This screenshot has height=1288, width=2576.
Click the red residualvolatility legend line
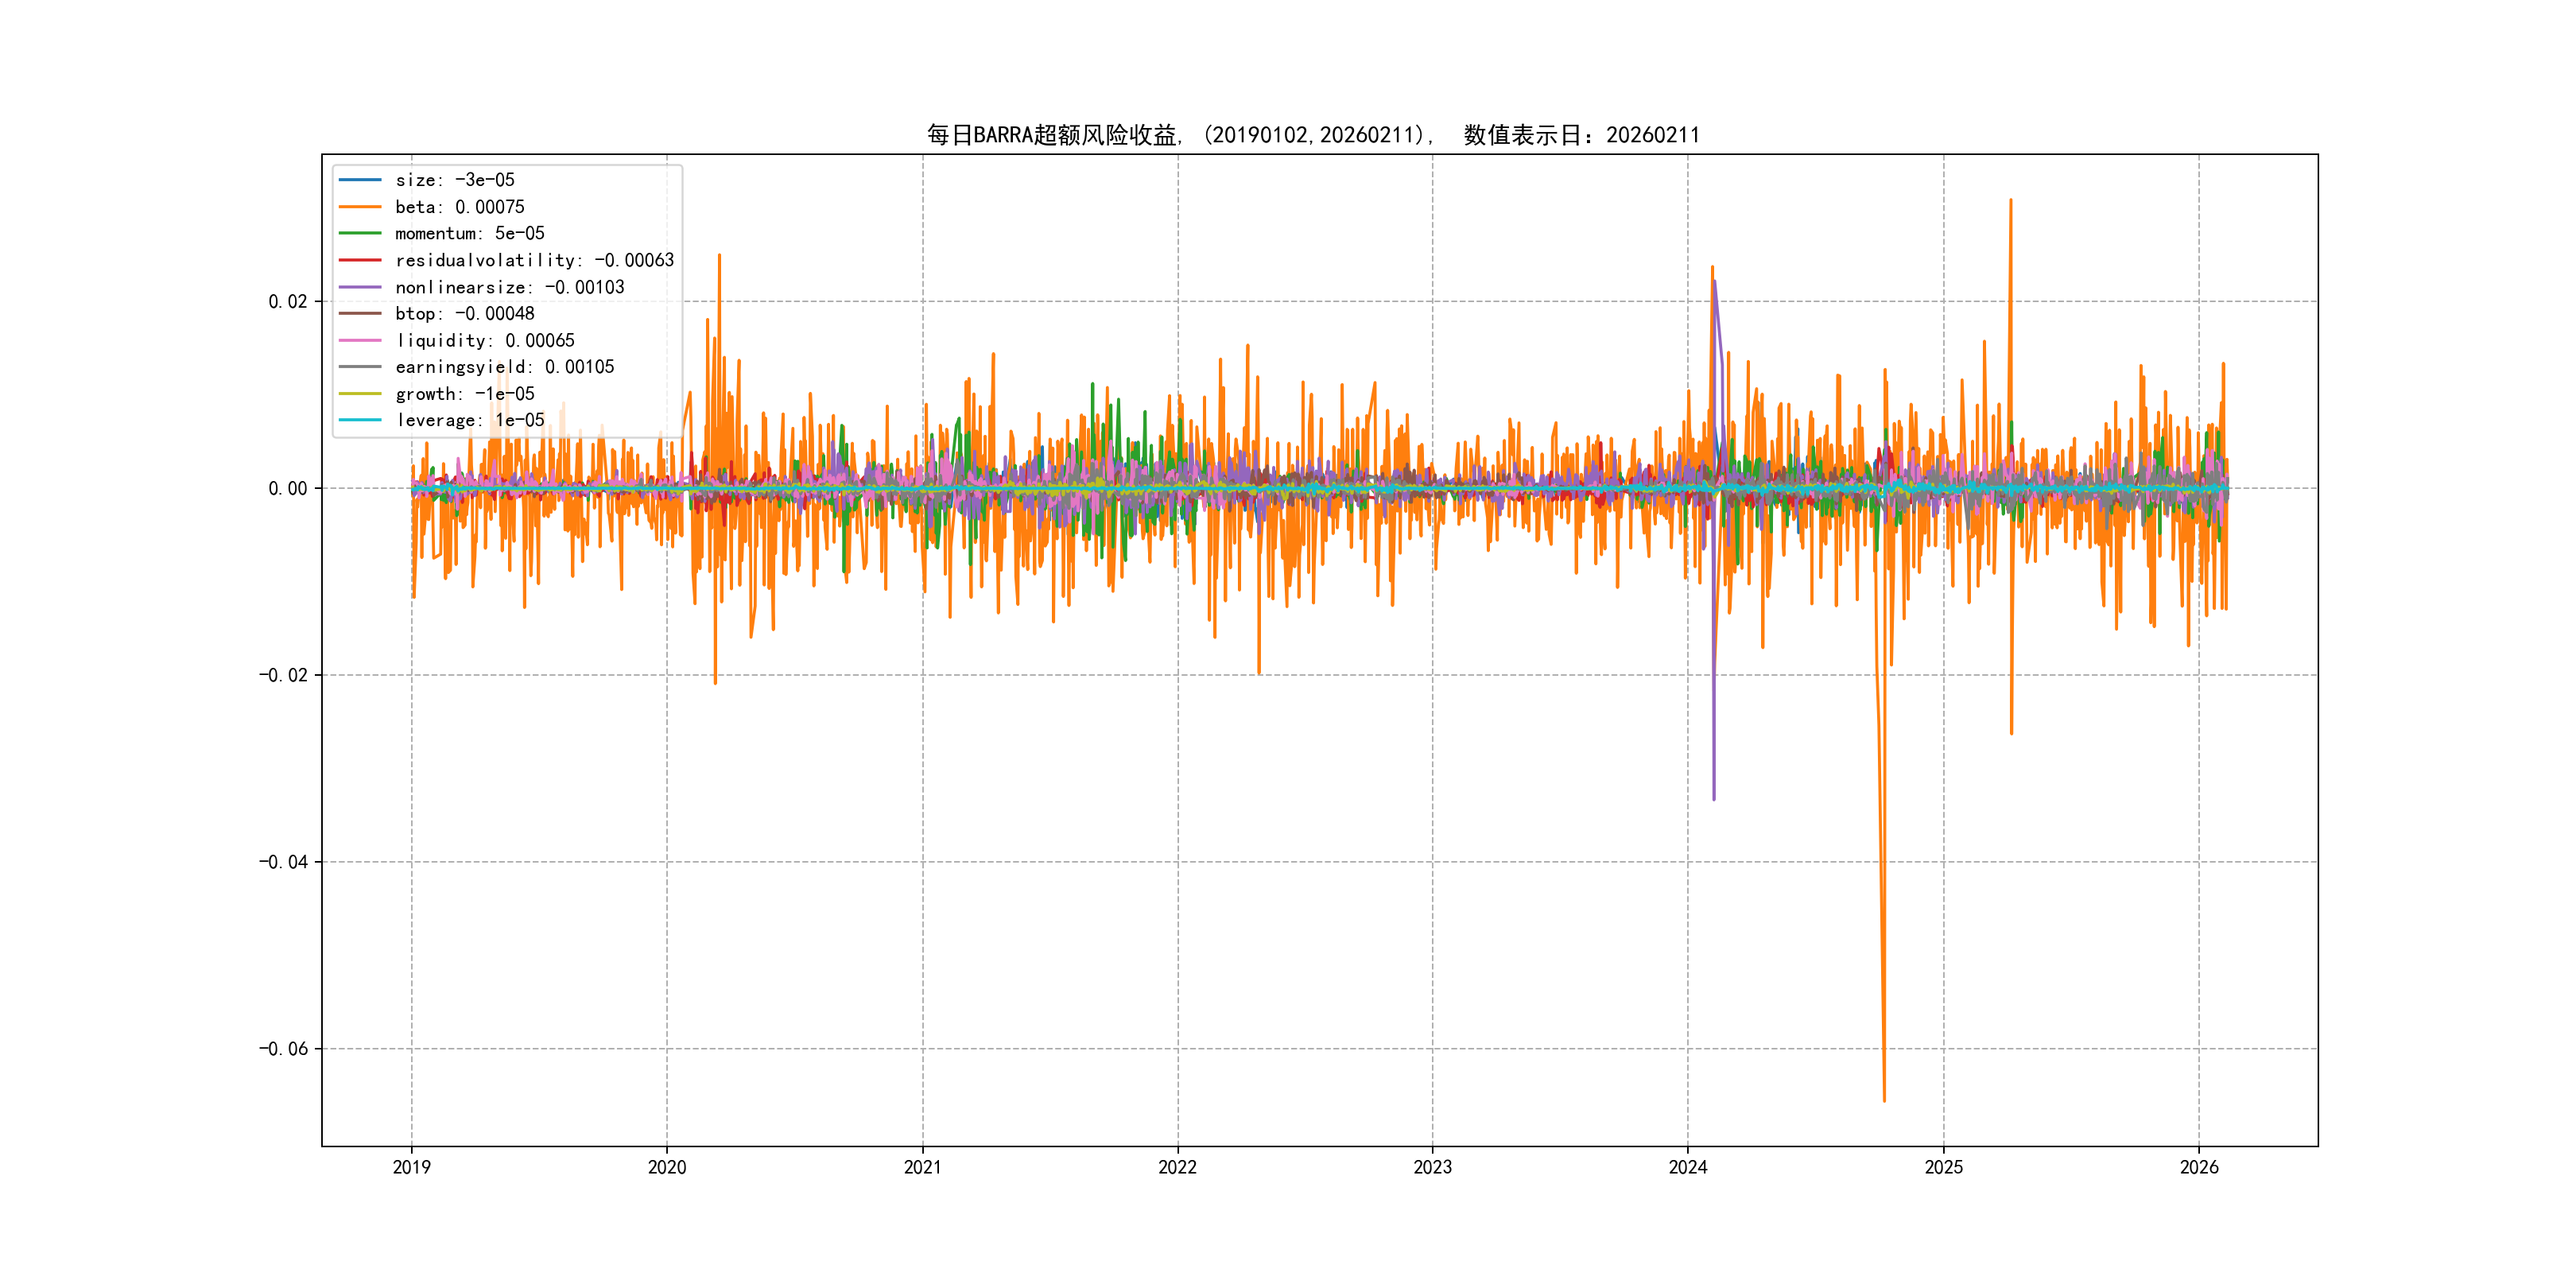pyautogui.click(x=360, y=260)
